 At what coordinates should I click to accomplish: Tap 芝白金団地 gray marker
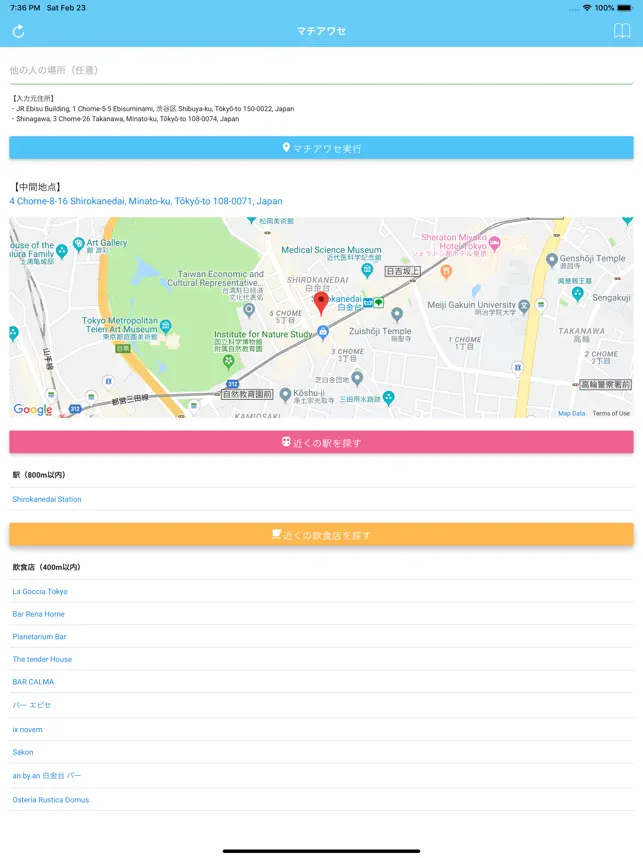(x=357, y=378)
